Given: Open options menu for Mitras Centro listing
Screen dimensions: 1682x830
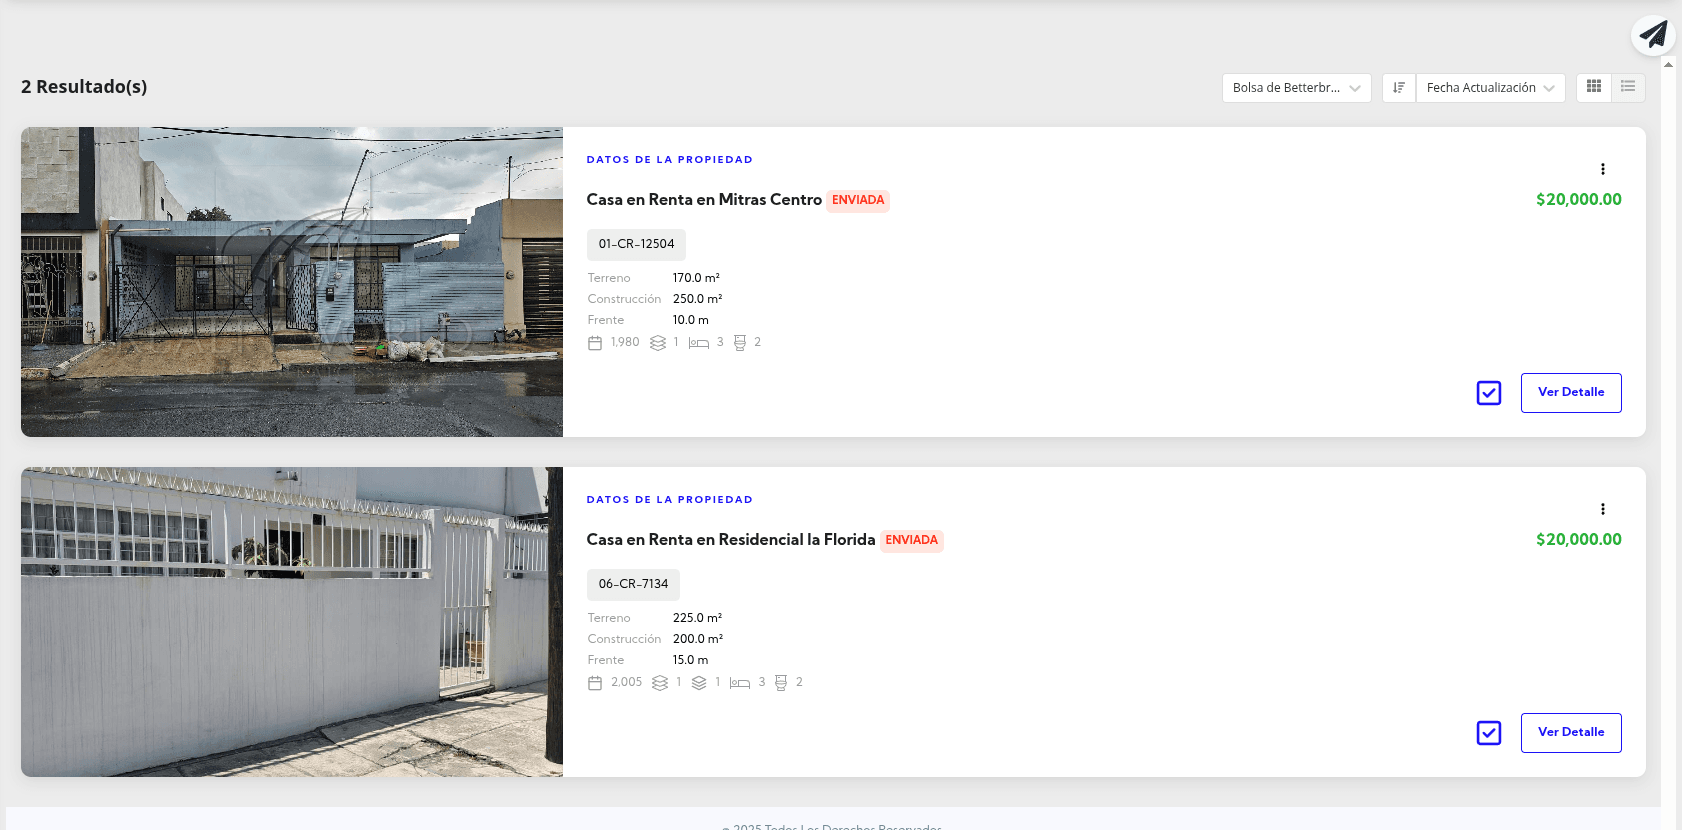Looking at the screenshot, I should (x=1602, y=169).
